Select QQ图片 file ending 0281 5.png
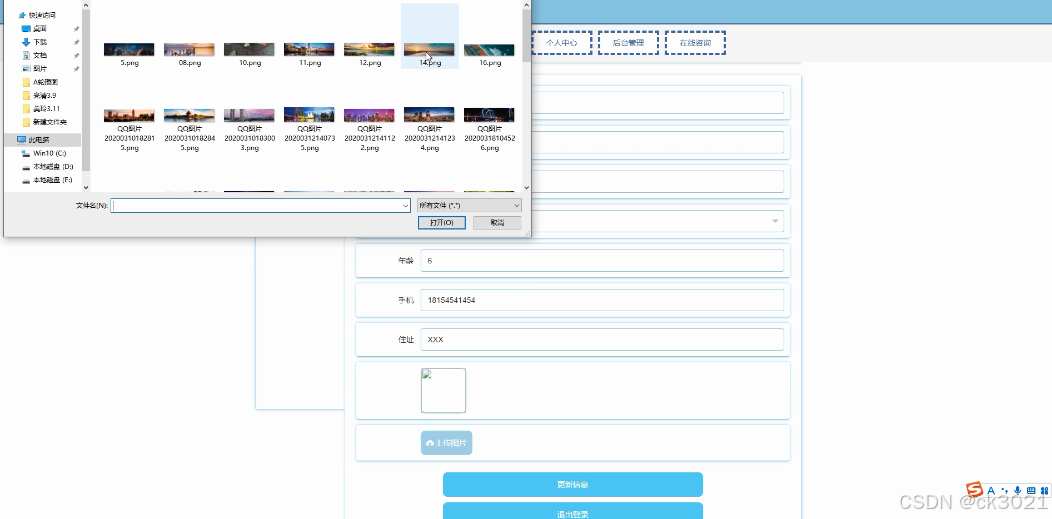This screenshot has height=519, width=1052. (x=129, y=129)
